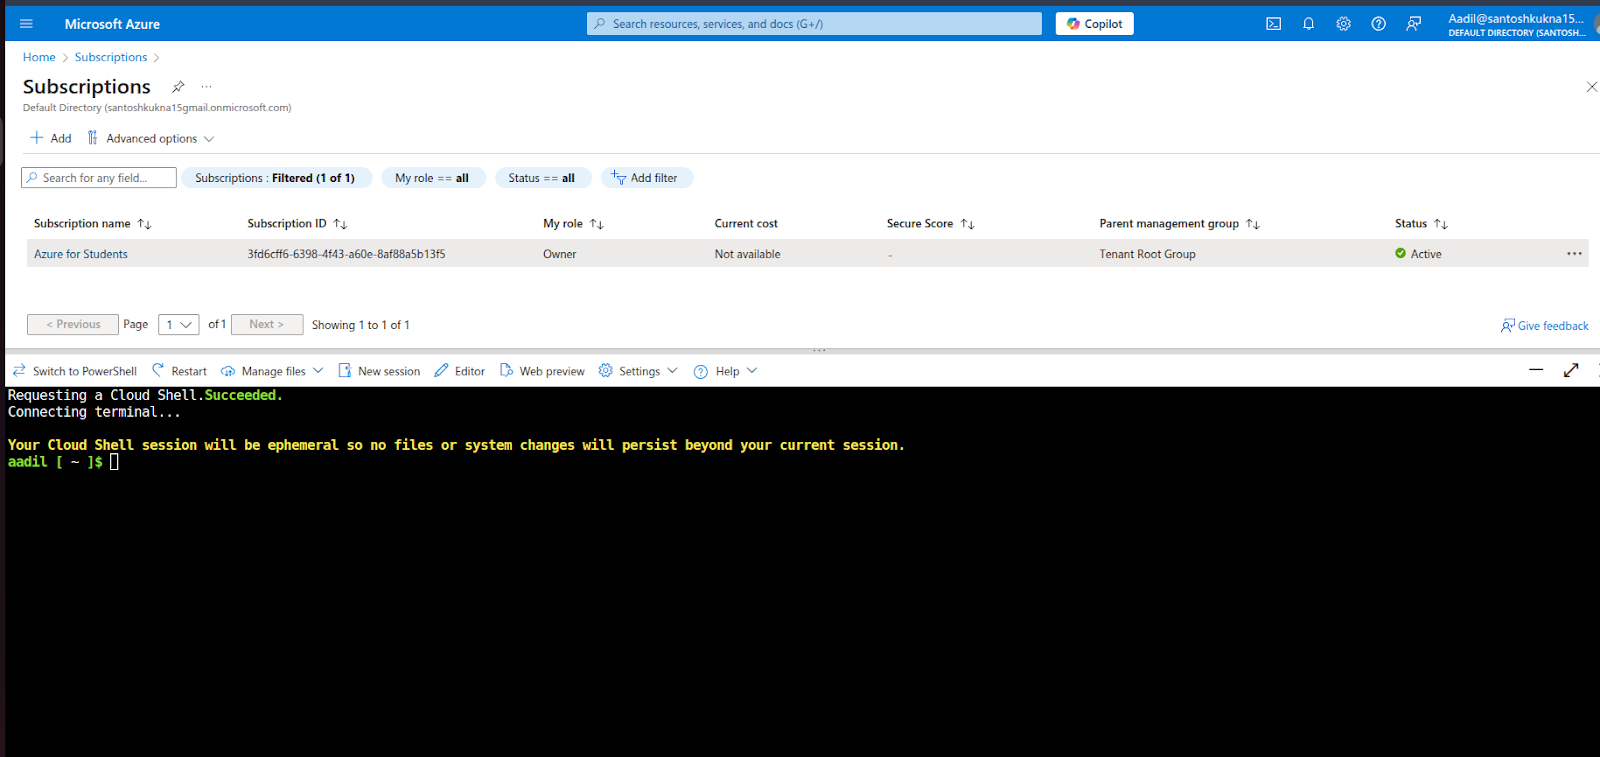
Task: Click the pane splitter handle above Cloud Shell
Action: (x=819, y=350)
